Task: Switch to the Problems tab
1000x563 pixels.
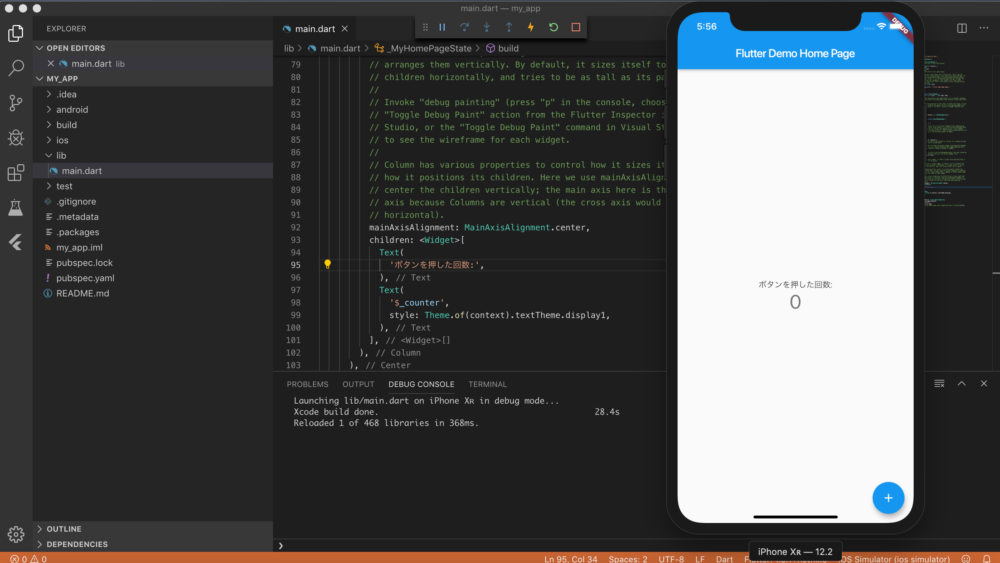Action: (x=307, y=384)
